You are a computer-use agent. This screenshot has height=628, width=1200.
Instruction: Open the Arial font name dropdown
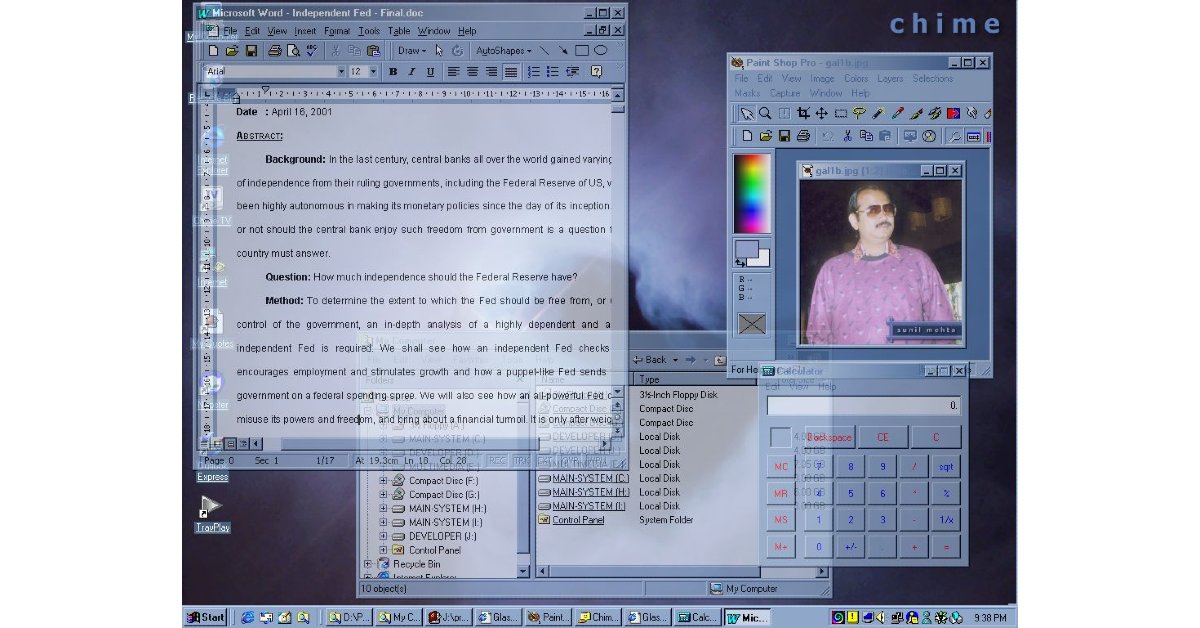pyautogui.click(x=339, y=72)
